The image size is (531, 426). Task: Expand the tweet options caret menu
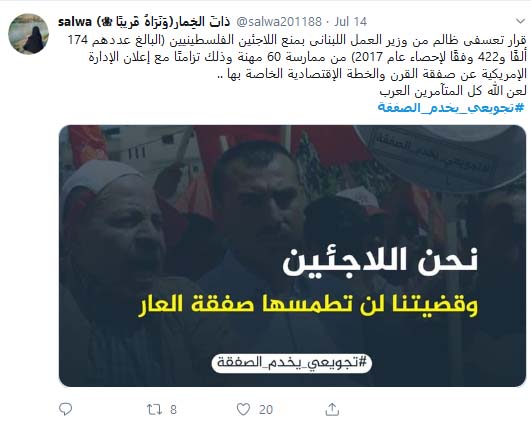coord(520,21)
